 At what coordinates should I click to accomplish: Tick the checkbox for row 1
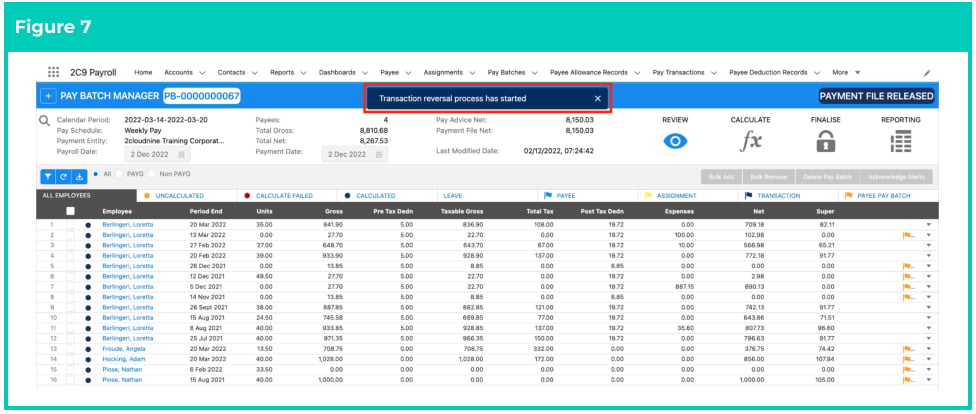click(x=71, y=225)
